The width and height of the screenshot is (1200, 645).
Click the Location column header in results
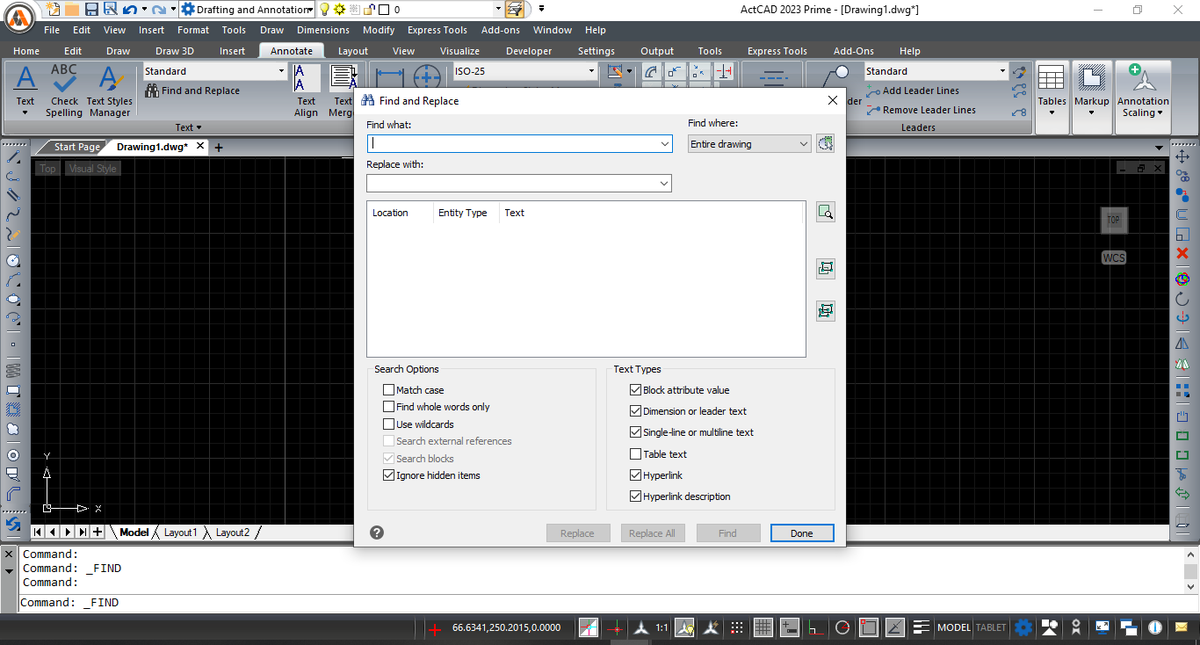pyautogui.click(x=390, y=213)
